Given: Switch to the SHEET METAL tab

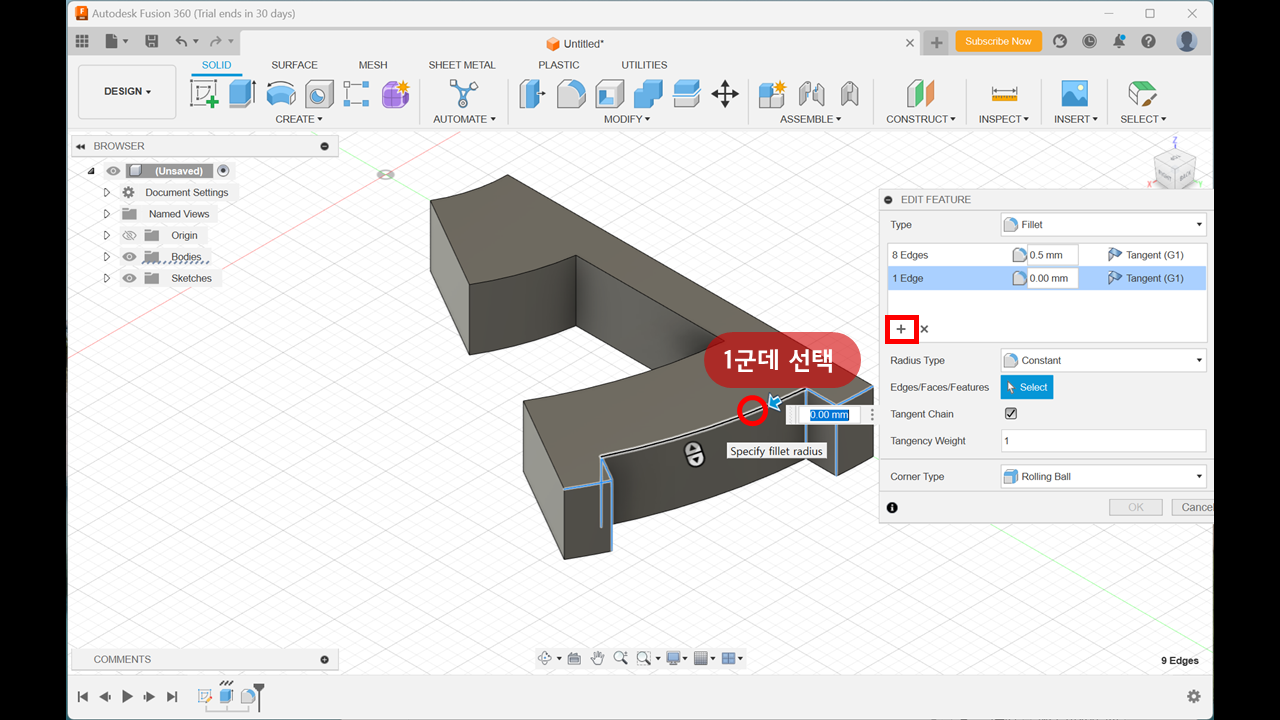Looking at the screenshot, I should tap(462, 65).
